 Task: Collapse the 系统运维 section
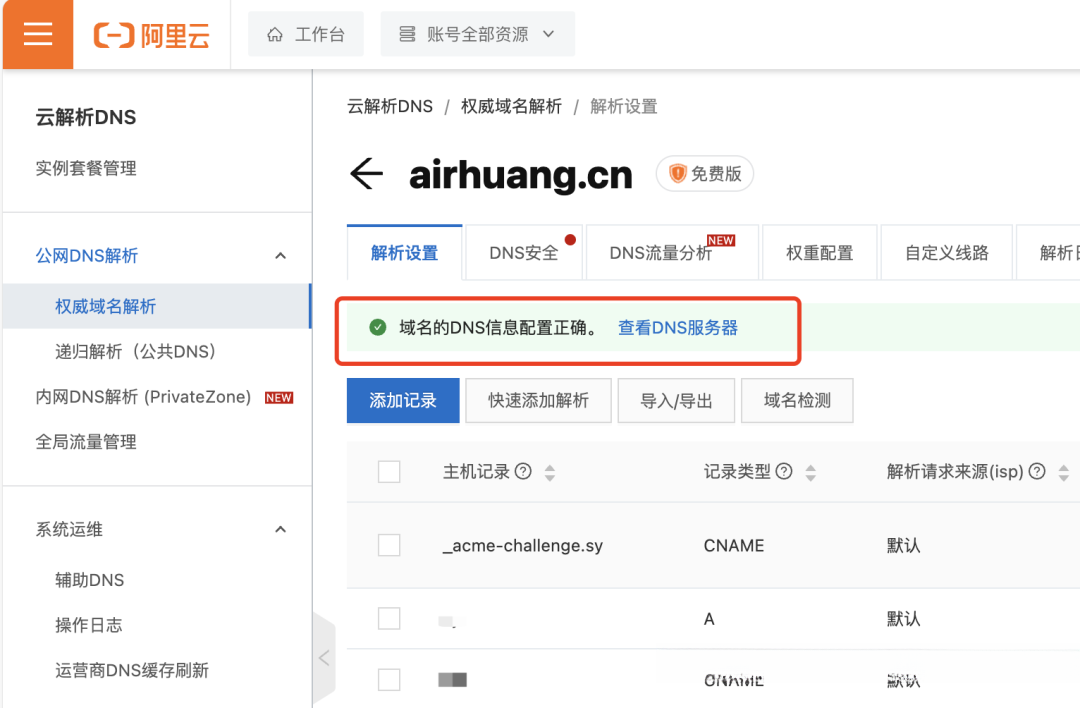pyautogui.click(x=280, y=529)
